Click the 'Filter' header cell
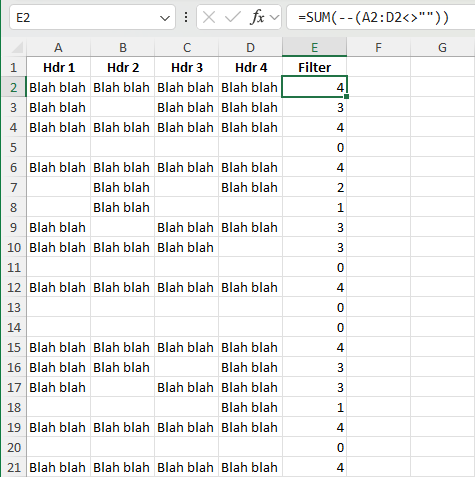The width and height of the screenshot is (475, 477). point(315,67)
